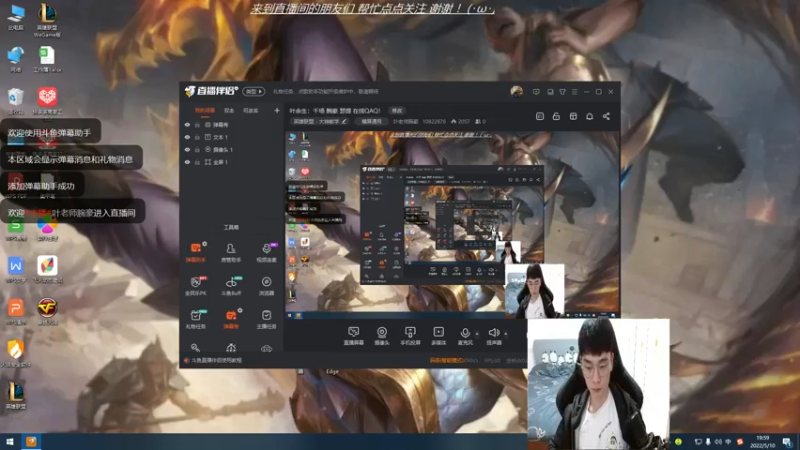Image resolution: width=800 pixels, height=450 pixels.
Task: Switch to the third scene tab
Action: (x=251, y=110)
